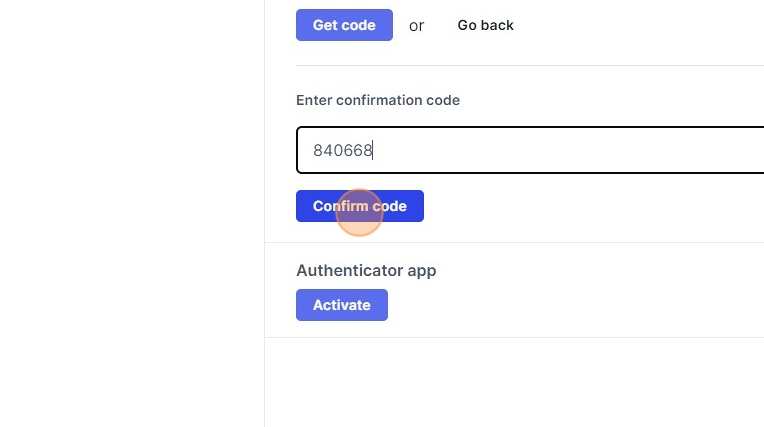Place the cursor in the empty area of the code field
Image resolution: width=764 pixels, height=427 pixels.
(x=565, y=150)
